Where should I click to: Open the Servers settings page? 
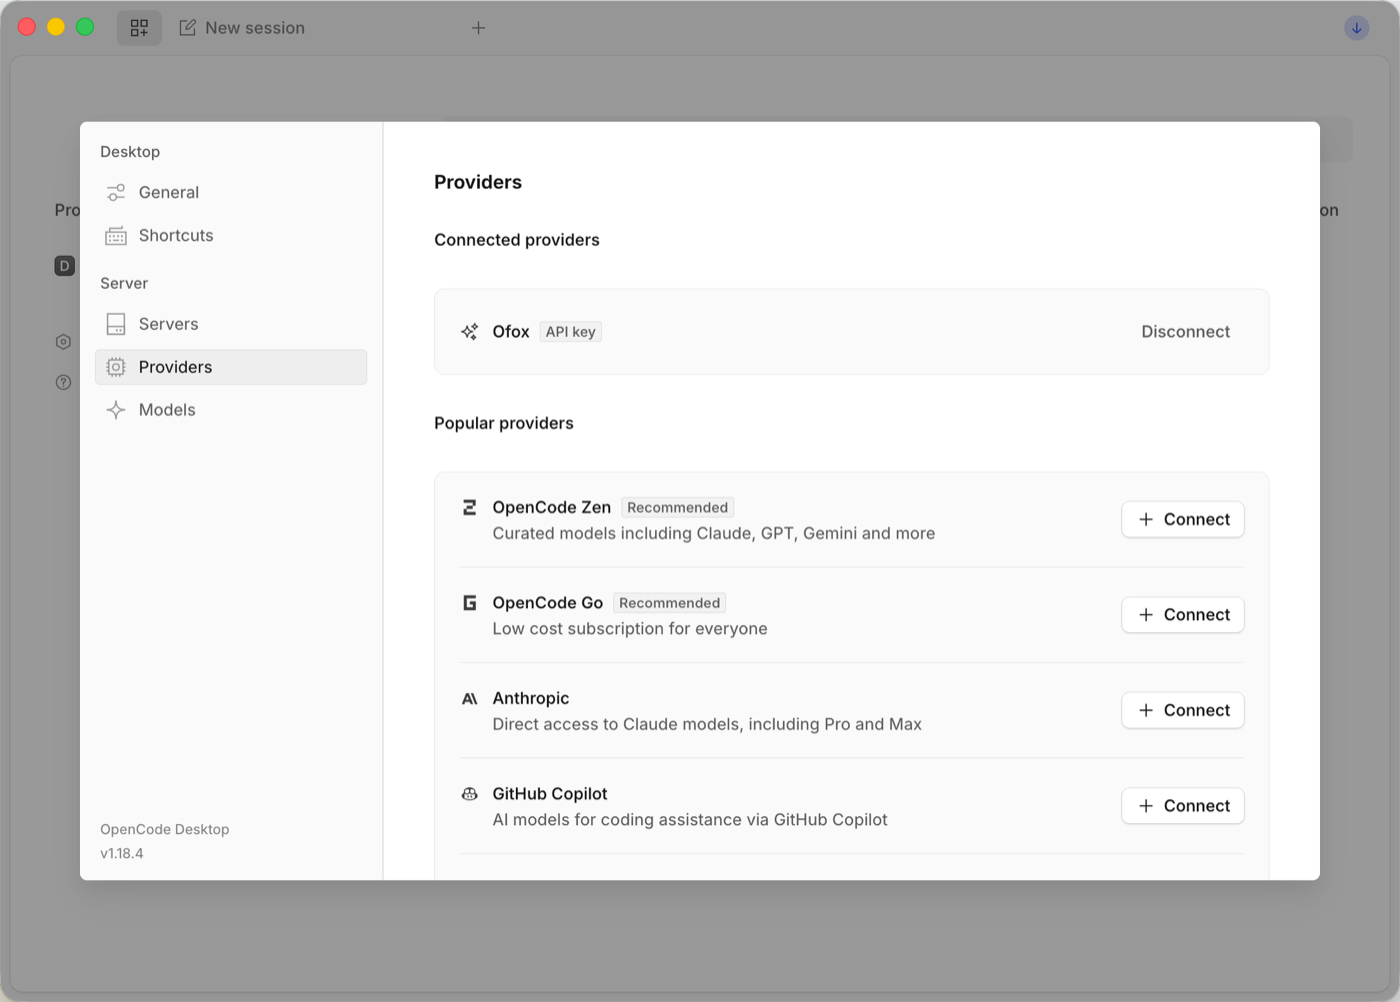tap(231, 324)
